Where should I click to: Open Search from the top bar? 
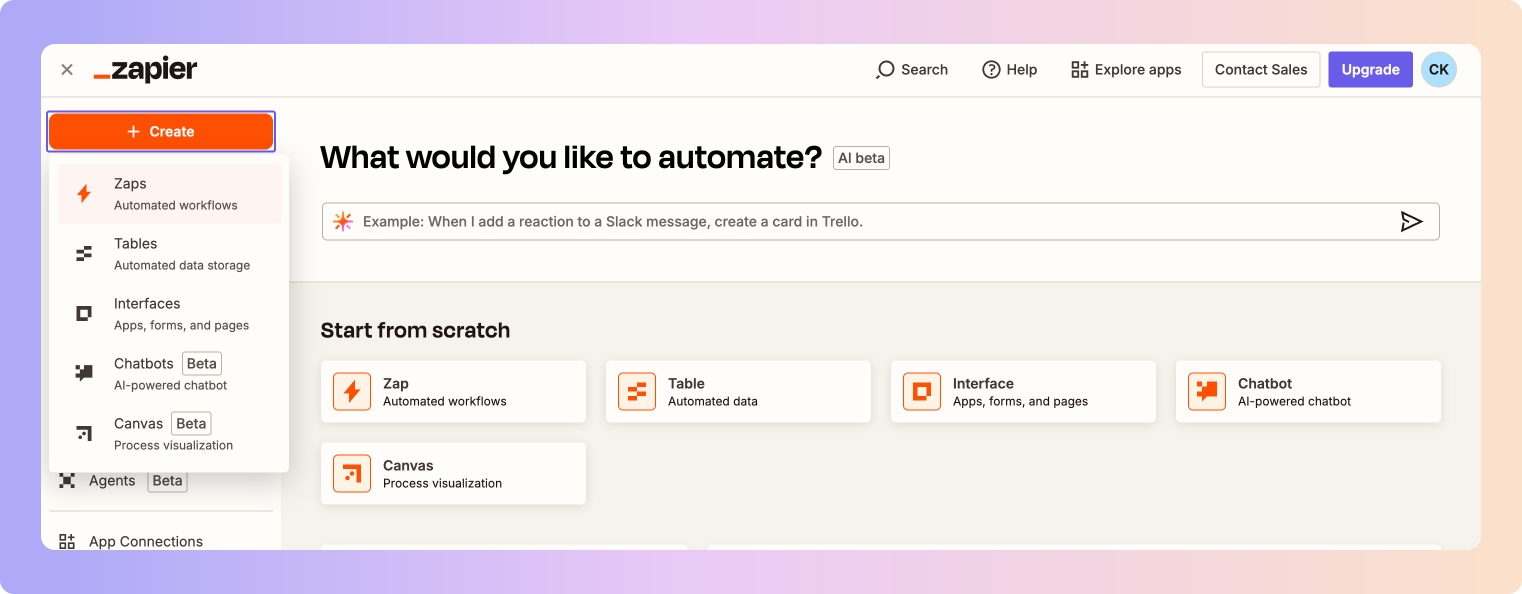tap(911, 70)
